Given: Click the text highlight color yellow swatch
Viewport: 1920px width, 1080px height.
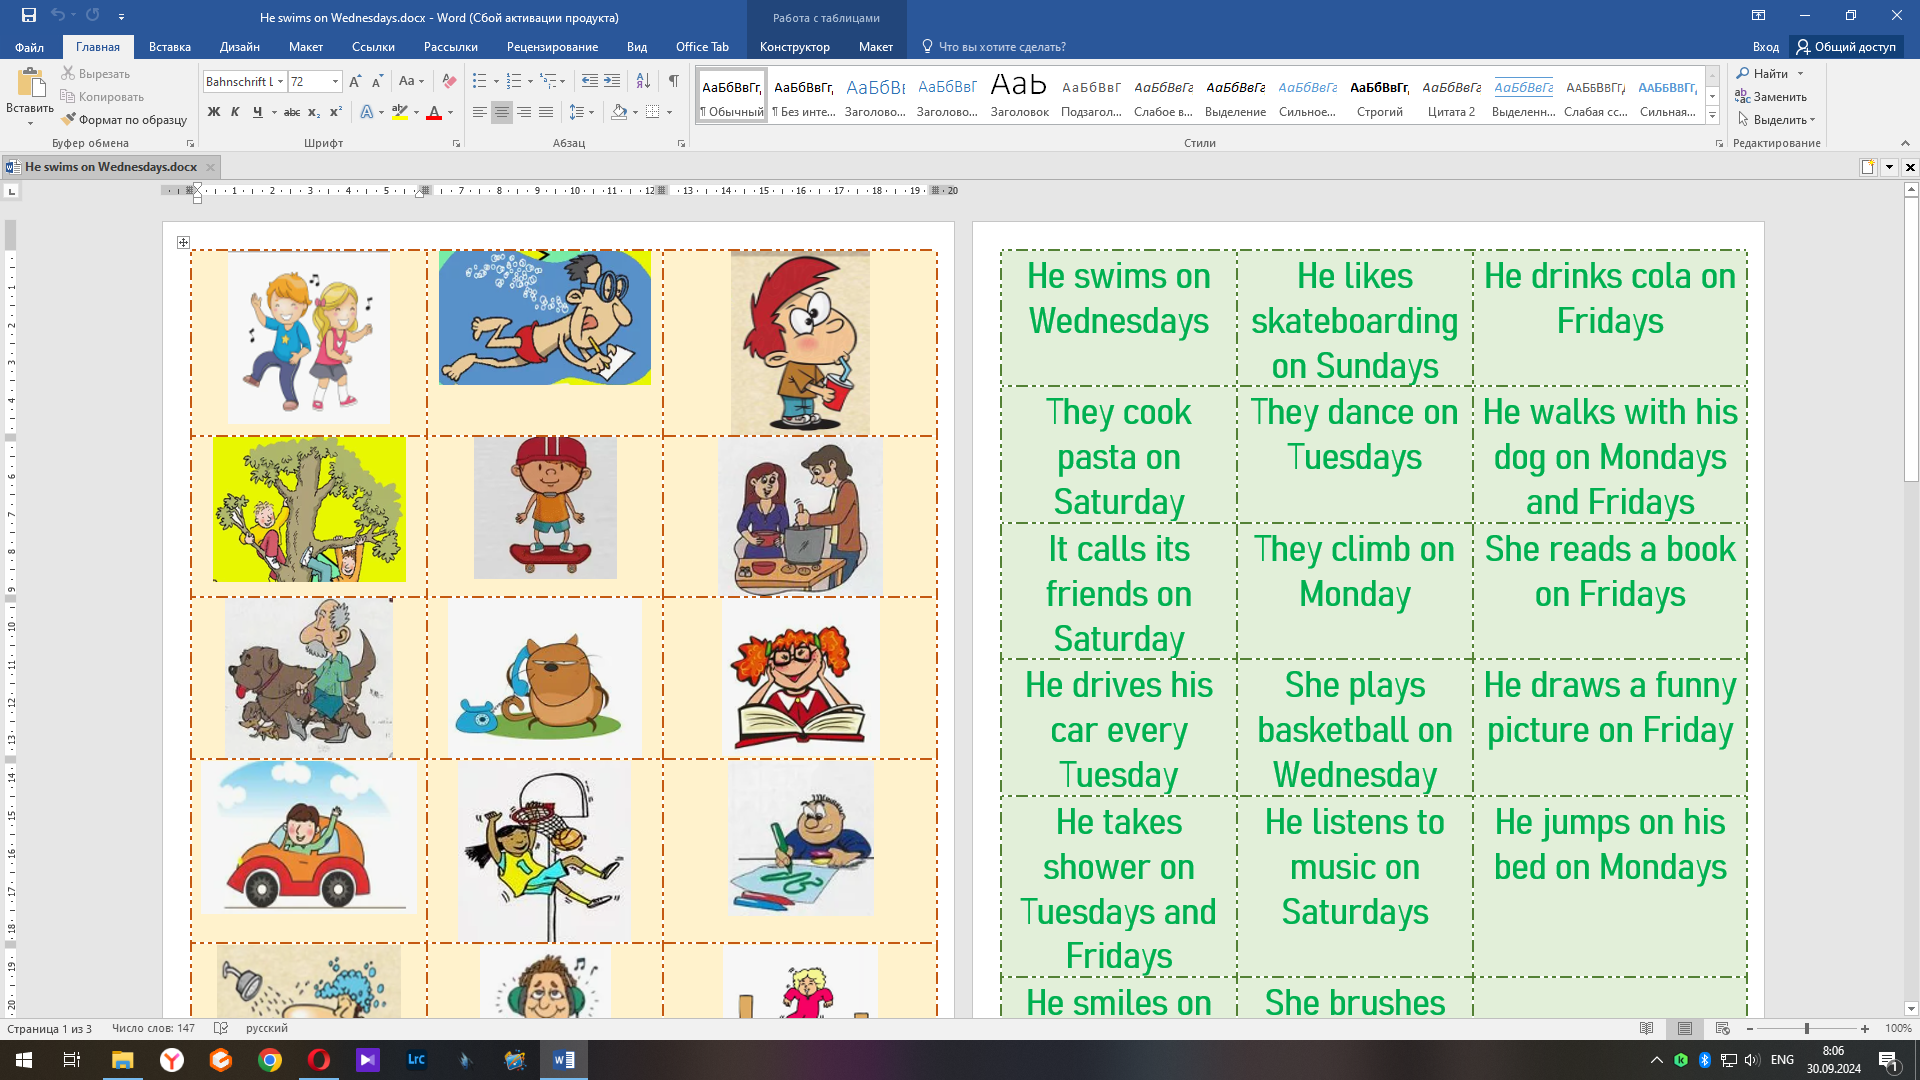Looking at the screenshot, I should click(x=400, y=112).
